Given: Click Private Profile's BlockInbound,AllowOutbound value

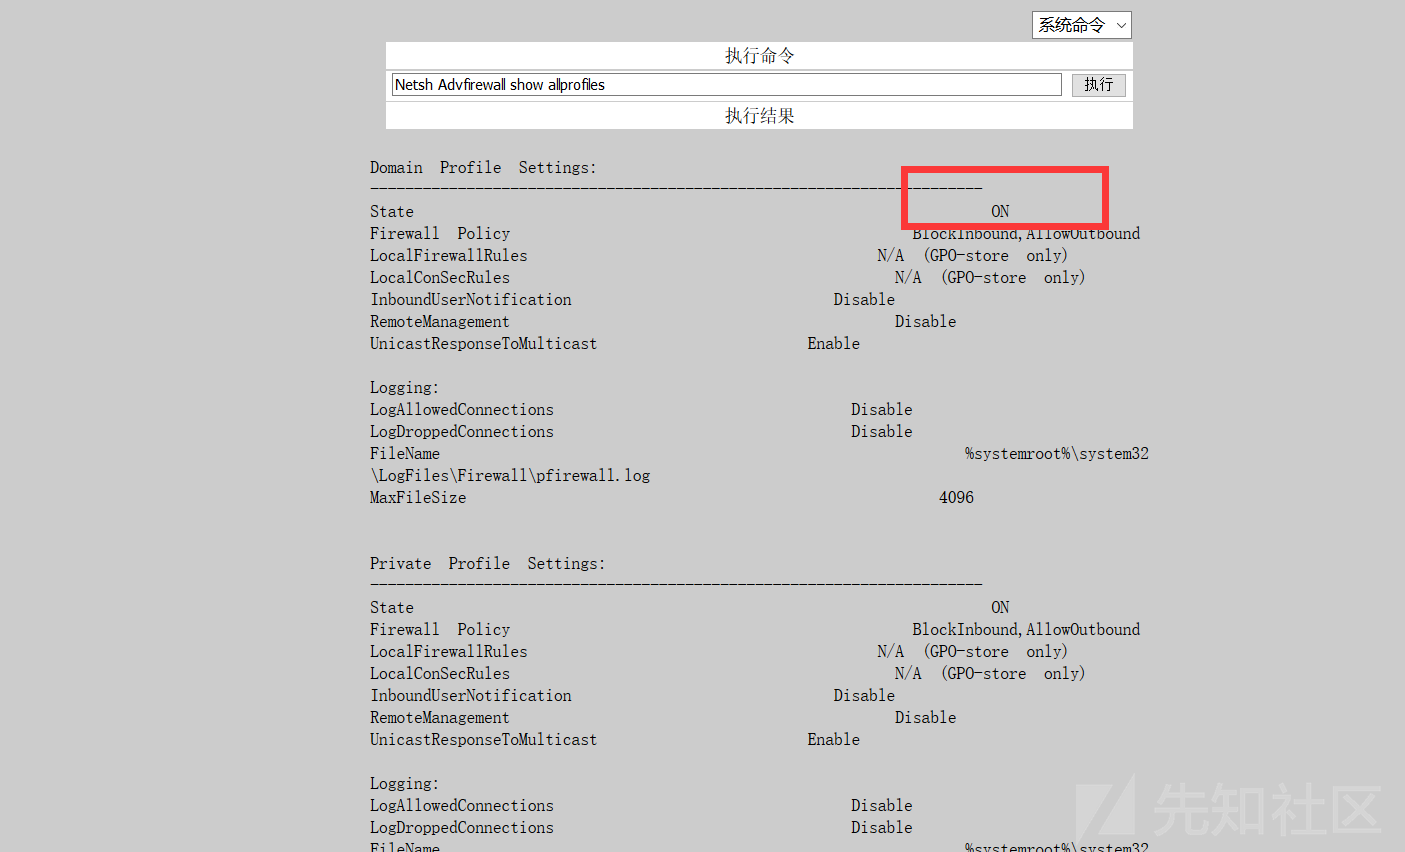Looking at the screenshot, I should [x=1026, y=630].
